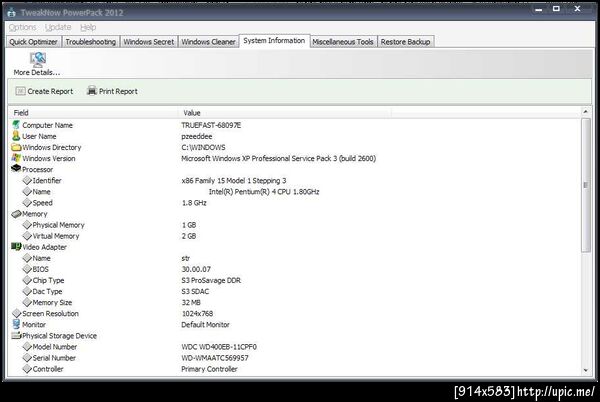
Task: Click the Physical Memory diamond icon
Action: (27, 225)
